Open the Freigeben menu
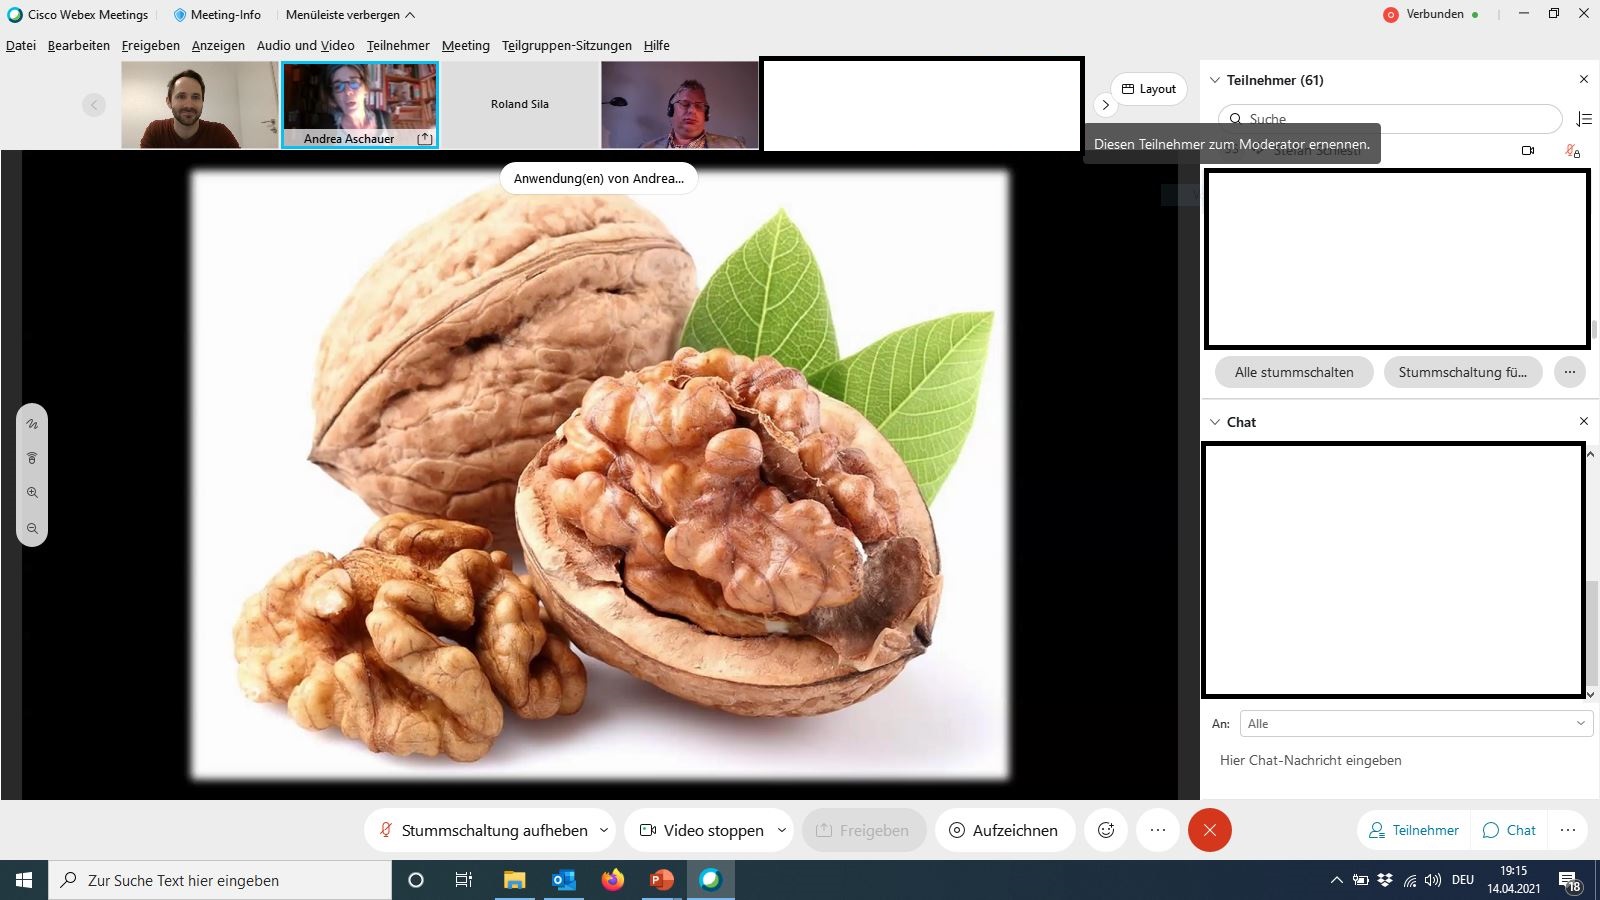Viewport: 1600px width, 900px height. [151, 45]
